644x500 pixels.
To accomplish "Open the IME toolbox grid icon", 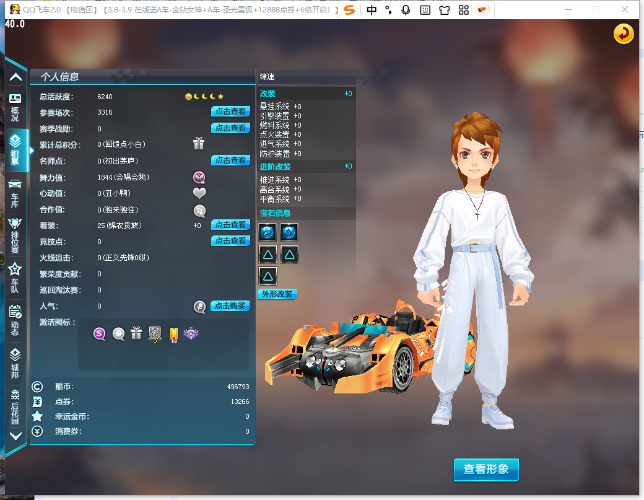I will [464, 10].
